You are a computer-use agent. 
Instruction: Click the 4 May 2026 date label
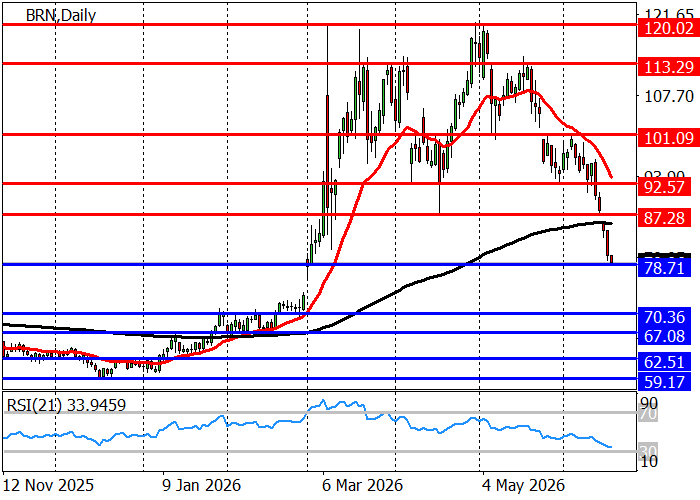tap(525, 485)
